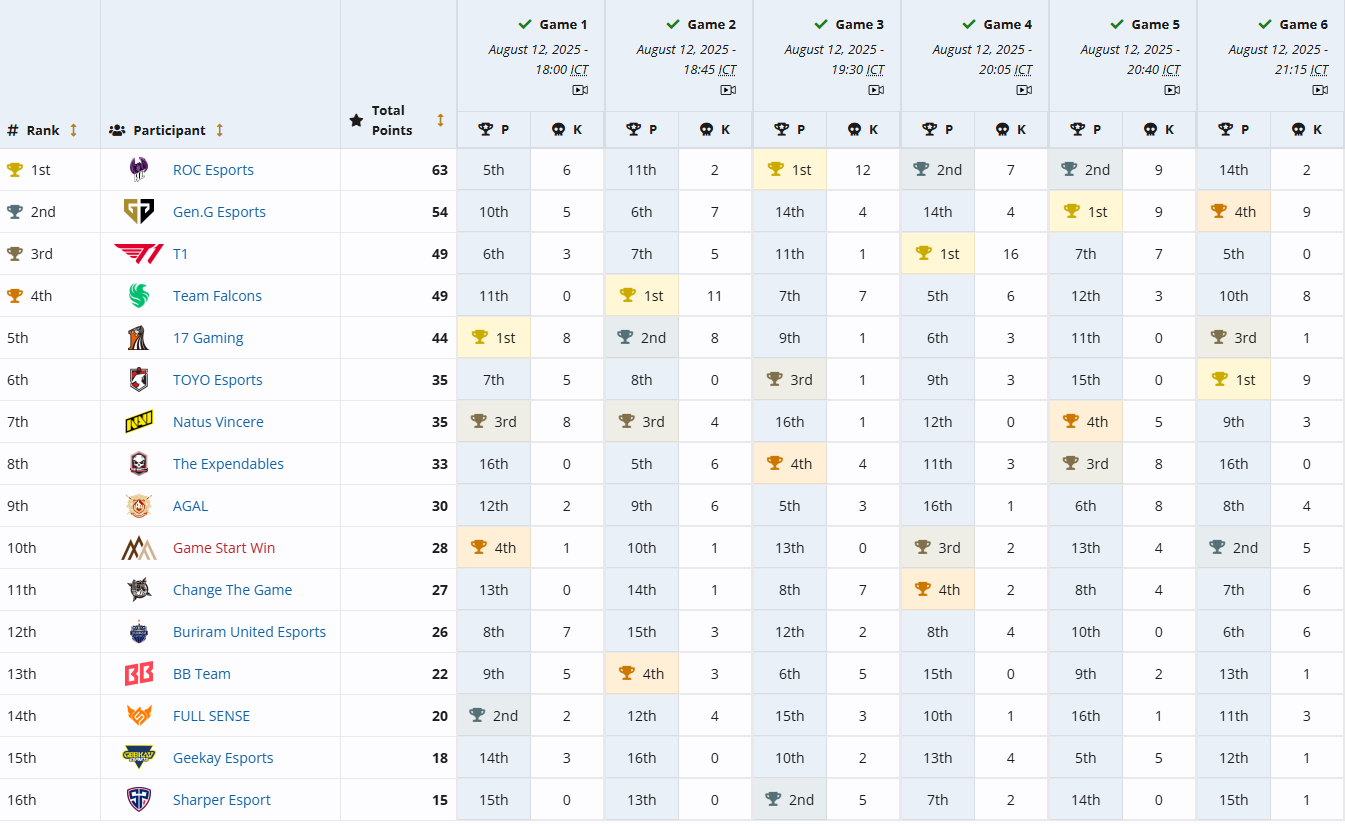Open the BB Team link
1345x824 pixels.
[x=202, y=674]
